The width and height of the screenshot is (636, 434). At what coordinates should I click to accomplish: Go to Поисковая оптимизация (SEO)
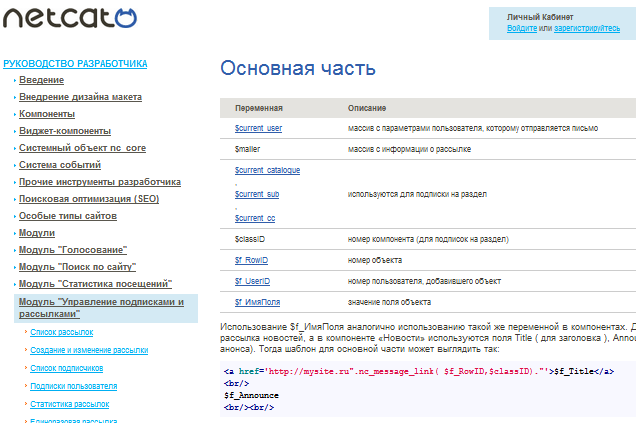point(88,199)
